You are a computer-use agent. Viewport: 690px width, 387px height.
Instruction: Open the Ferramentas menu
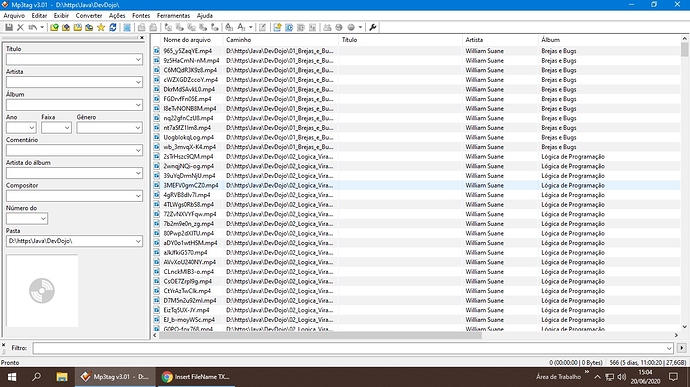click(x=173, y=15)
